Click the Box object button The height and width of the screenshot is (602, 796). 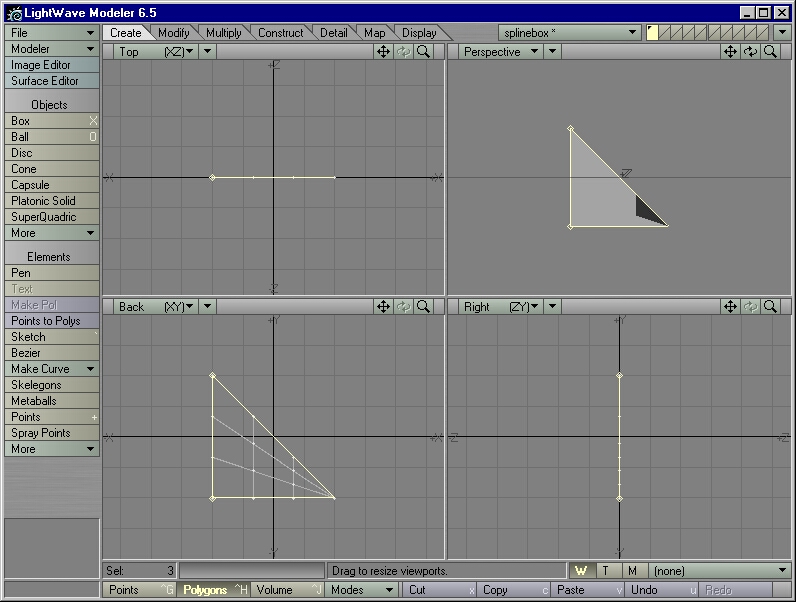pyautogui.click(x=52, y=121)
